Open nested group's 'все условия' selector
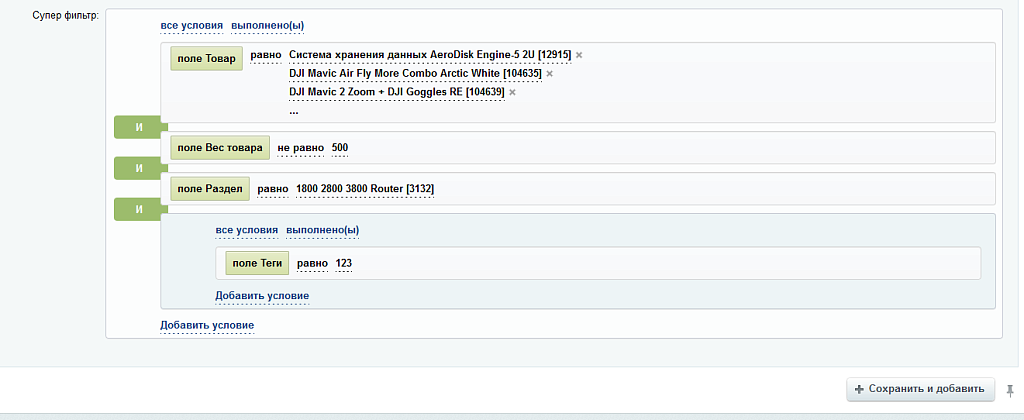This screenshot has height=420, width=1024. 246,230
